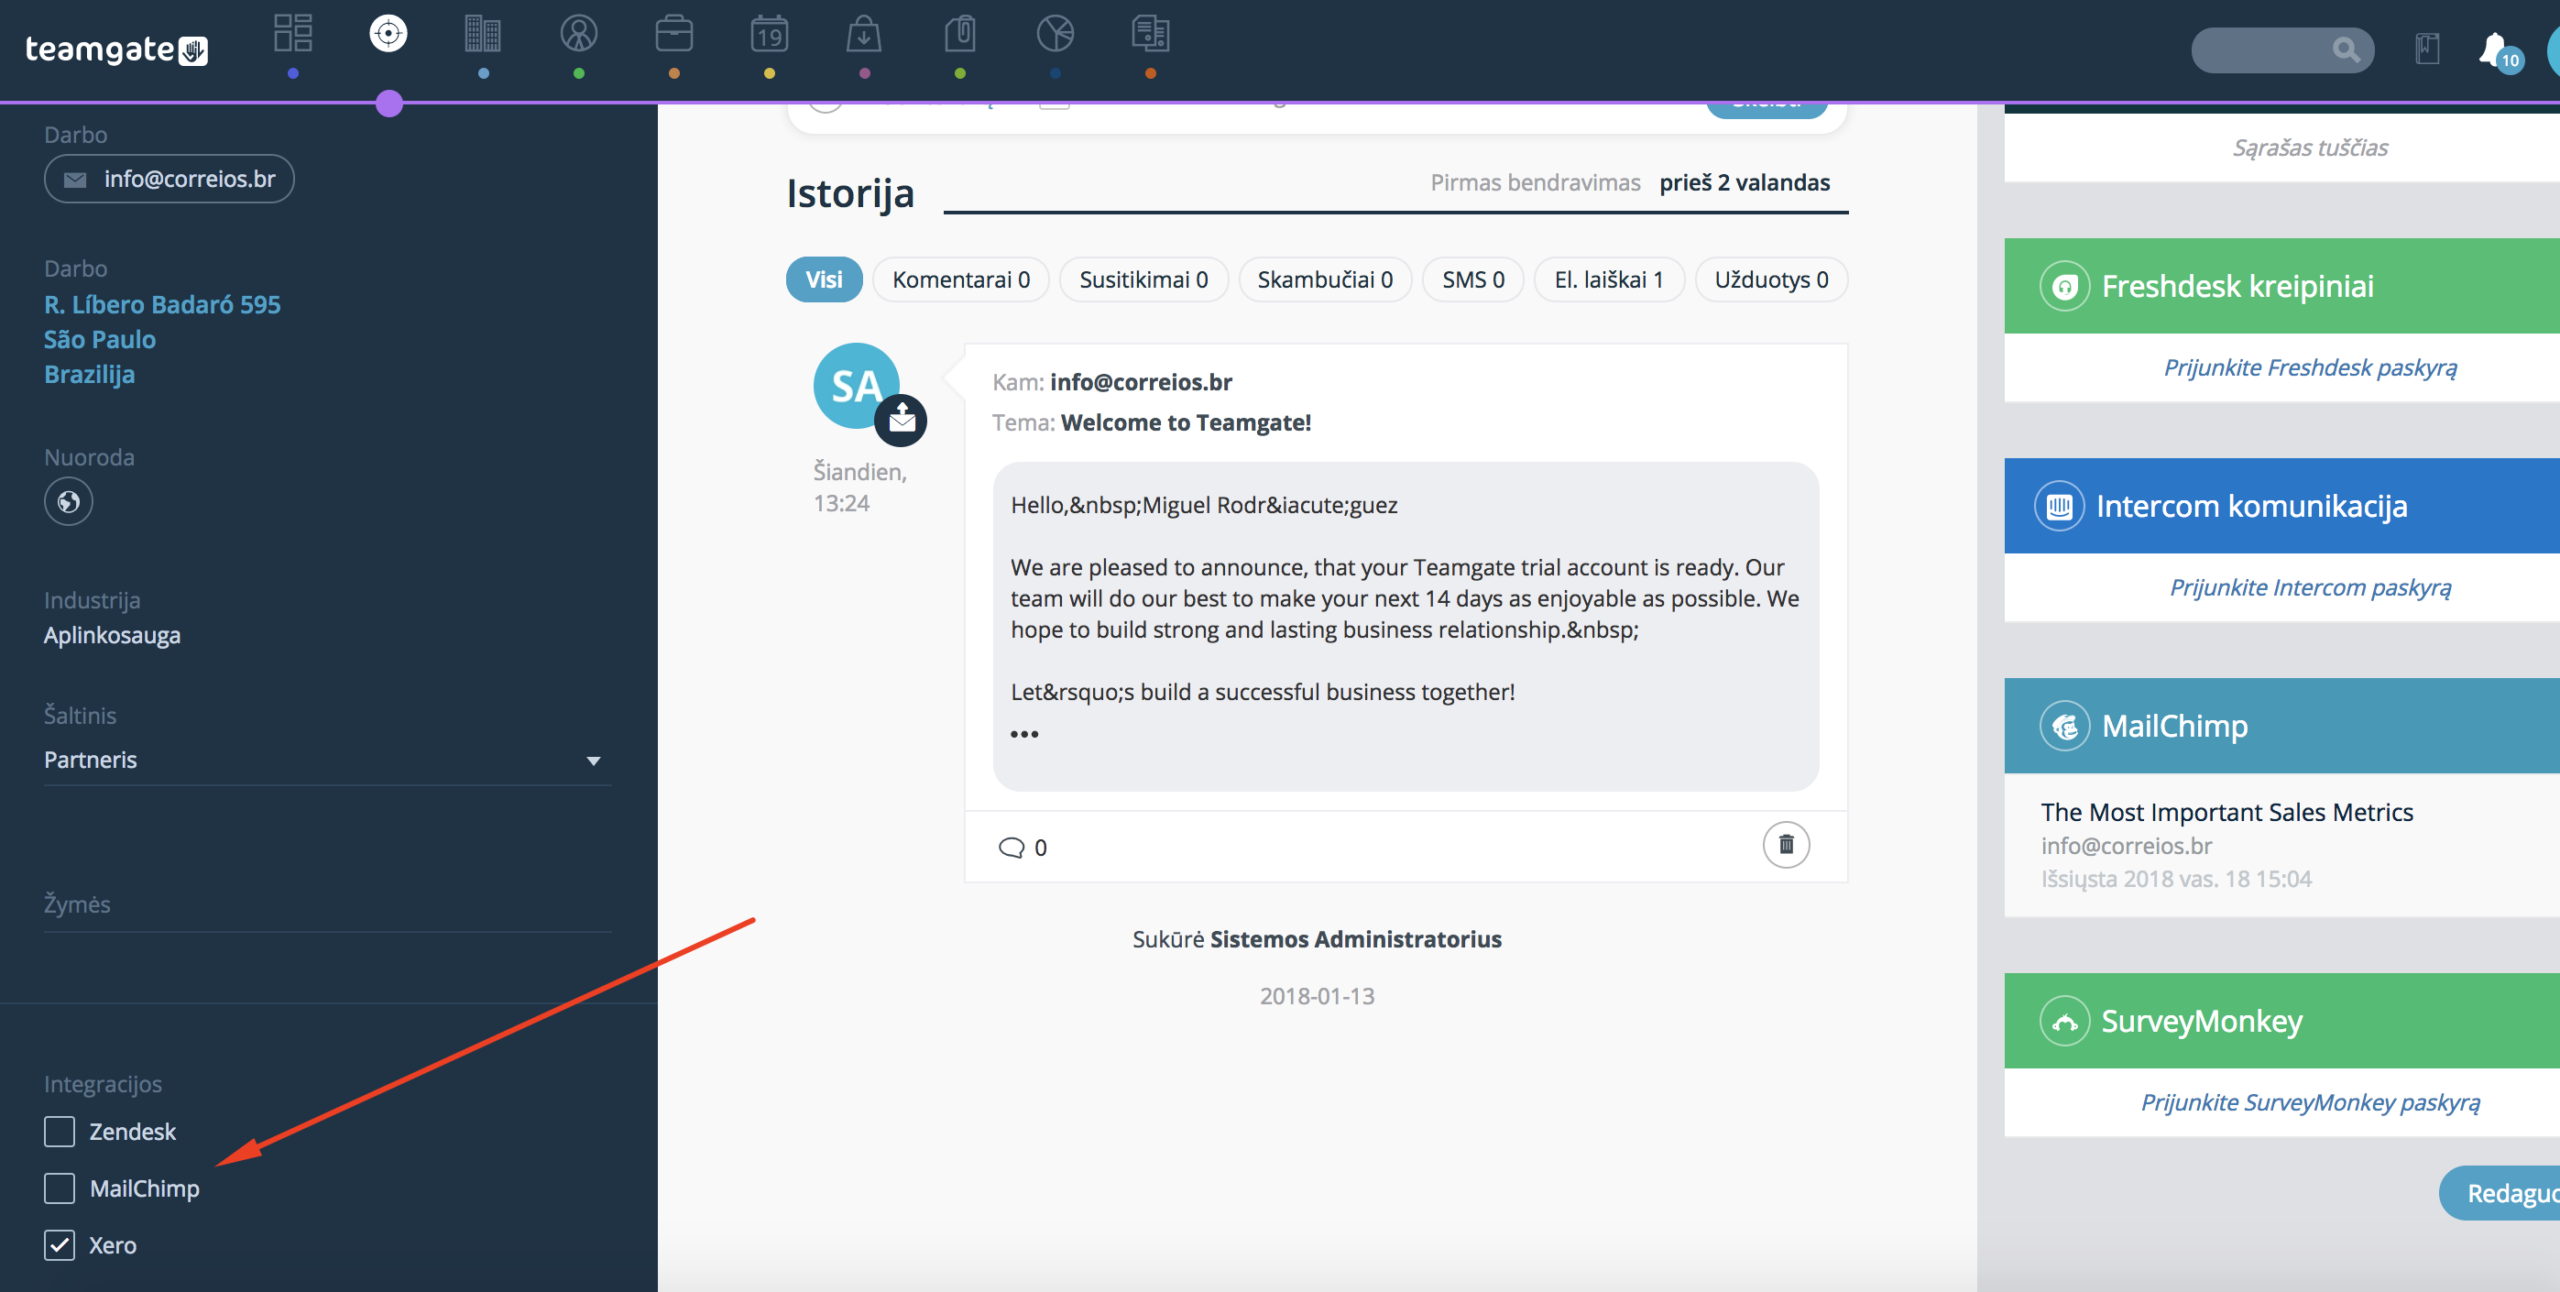Select the Visi history filter
The width and height of the screenshot is (2560, 1292).
pos(824,280)
